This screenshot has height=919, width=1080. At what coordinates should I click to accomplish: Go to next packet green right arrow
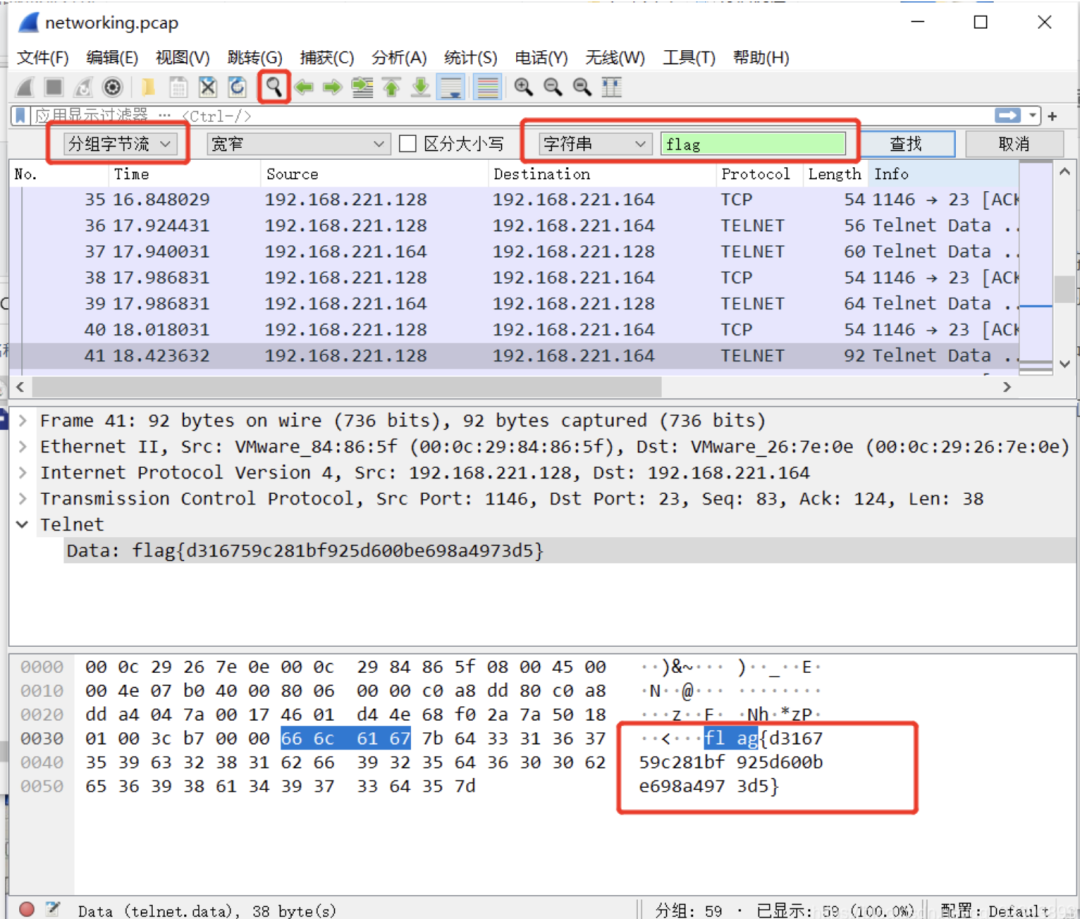coord(333,87)
